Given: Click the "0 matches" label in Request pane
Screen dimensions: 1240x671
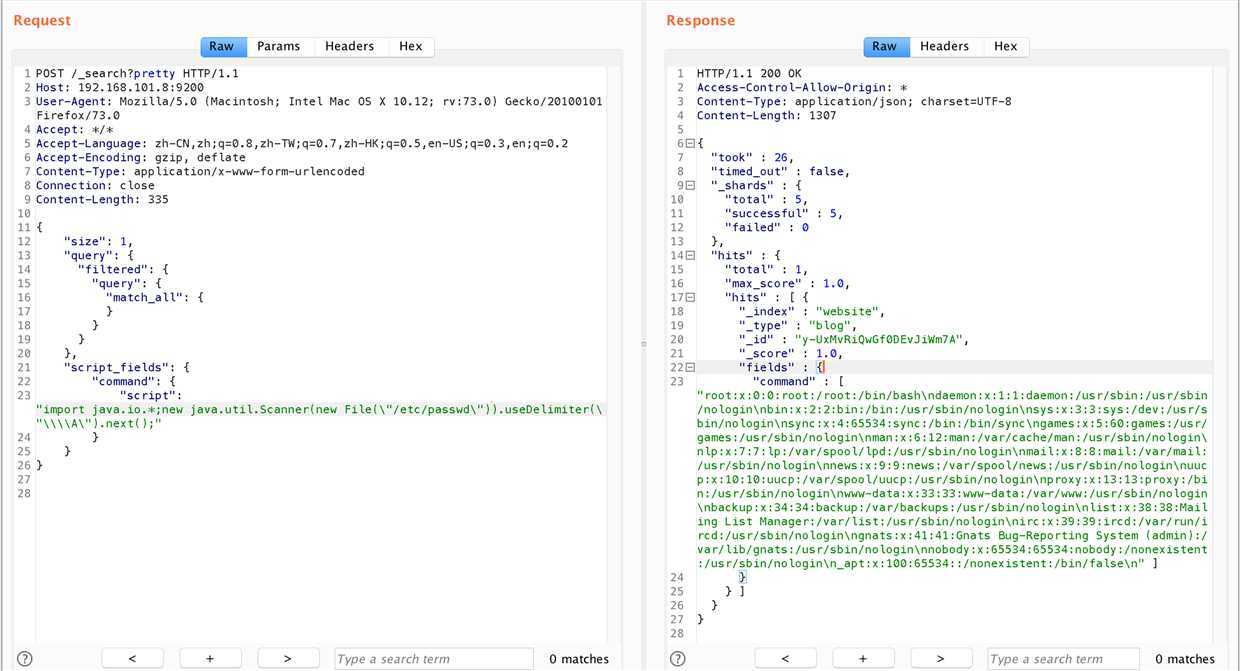Looking at the screenshot, I should coord(579,659).
